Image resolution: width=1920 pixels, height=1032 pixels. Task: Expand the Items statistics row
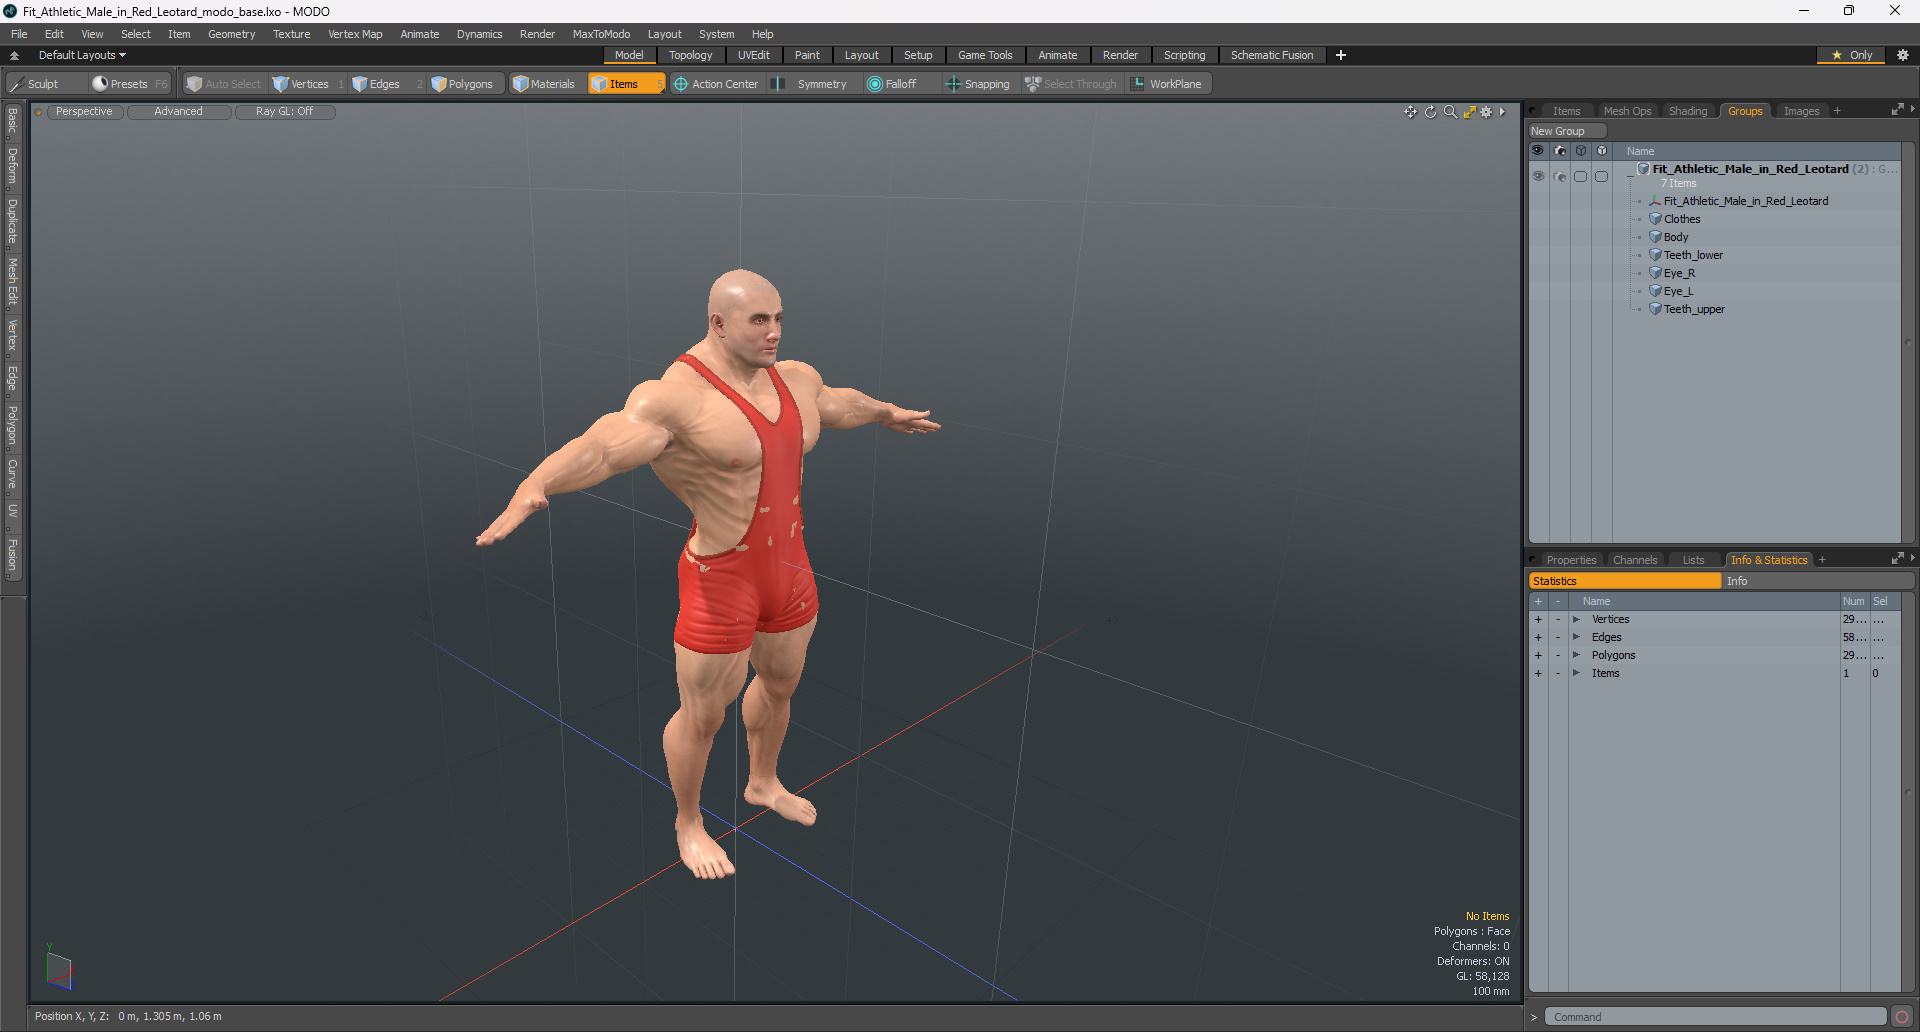click(x=1576, y=674)
